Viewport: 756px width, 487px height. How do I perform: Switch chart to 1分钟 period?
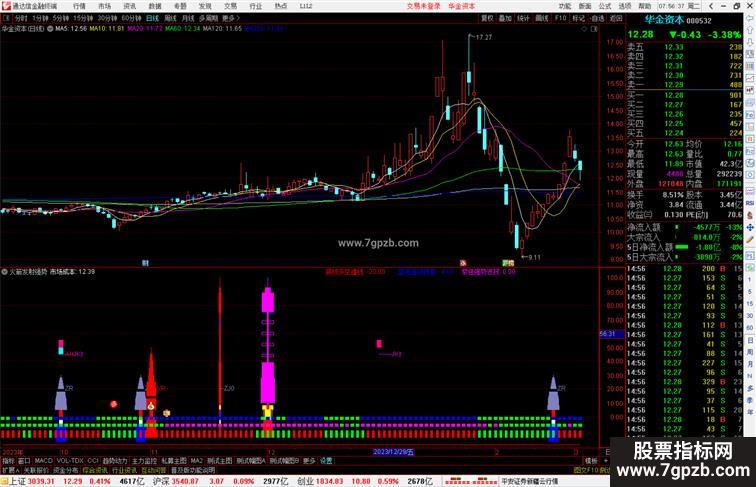coord(40,18)
